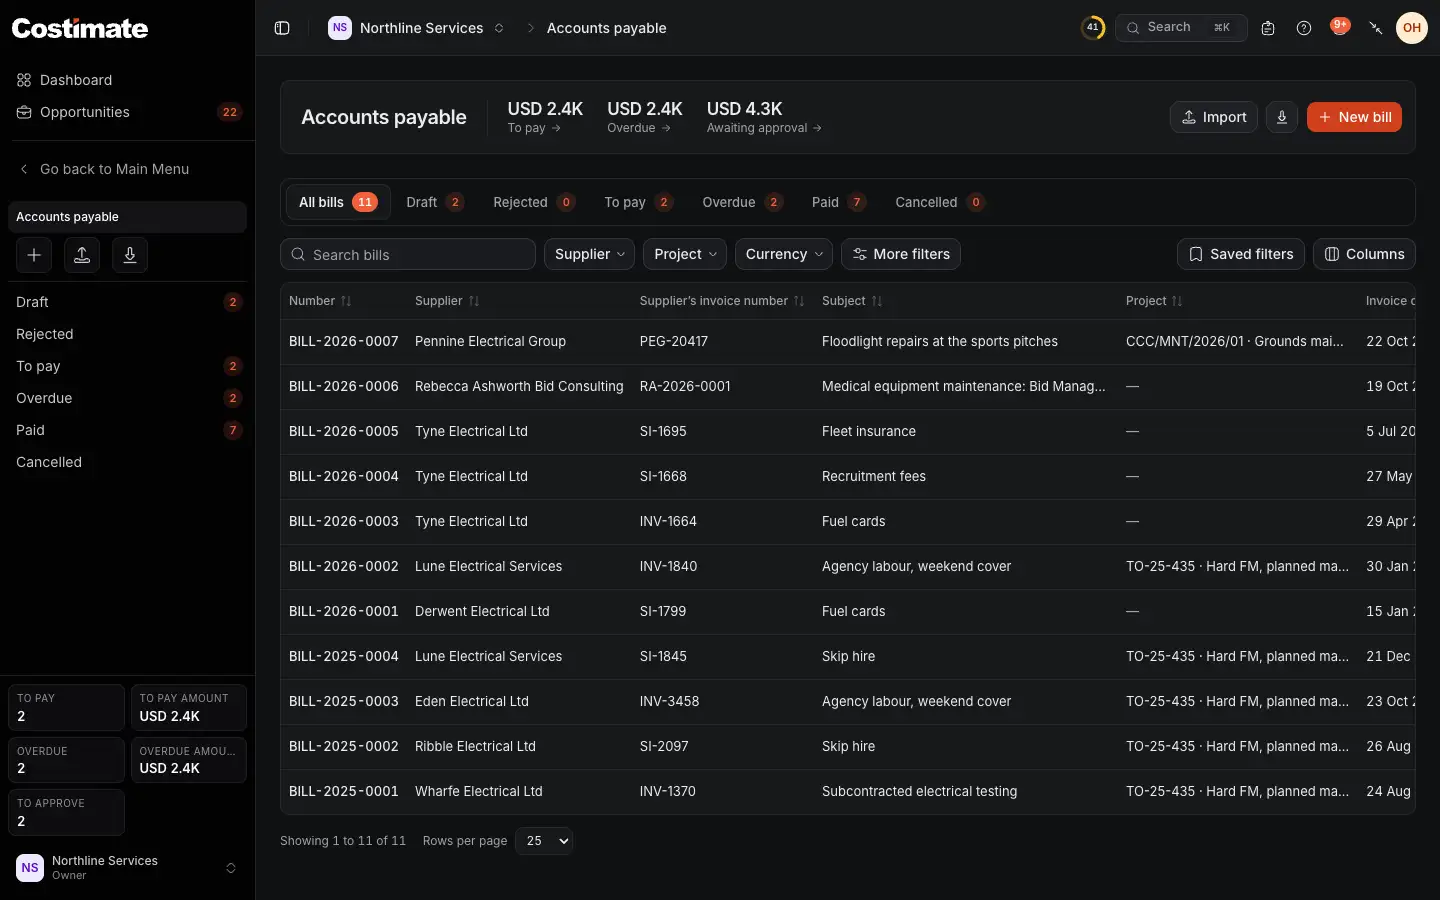Change rows per page from 25
The image size is (1440, 900).
[x=544, y=841]
